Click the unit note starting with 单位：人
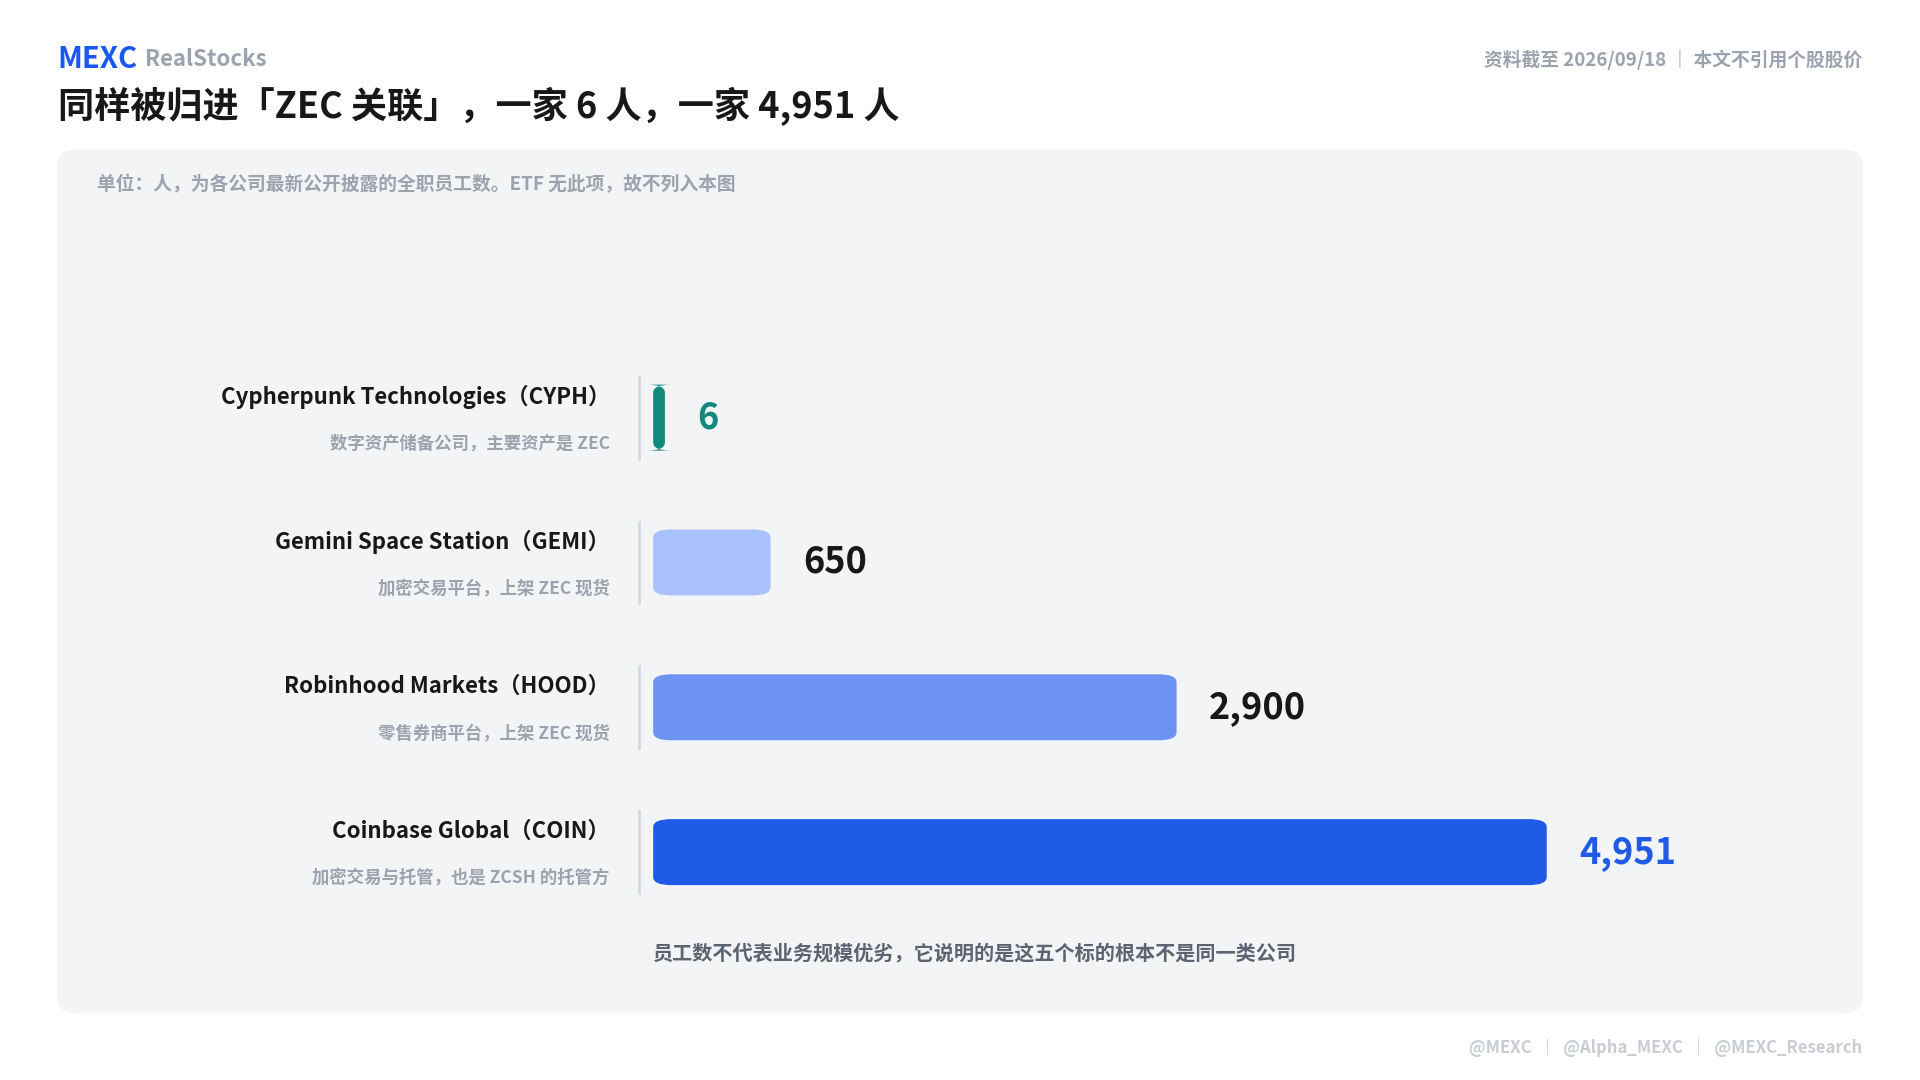 pyautogui.click(x=416, y=183)
